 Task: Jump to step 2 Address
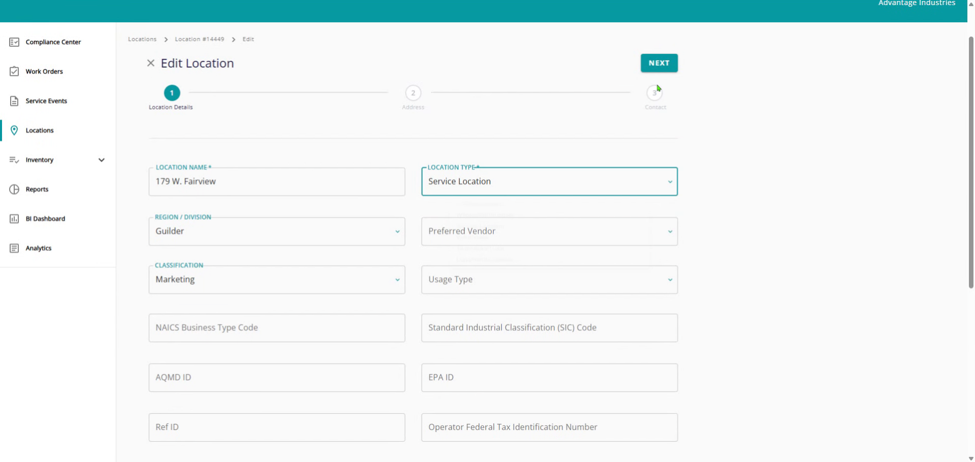click(413, 93)
